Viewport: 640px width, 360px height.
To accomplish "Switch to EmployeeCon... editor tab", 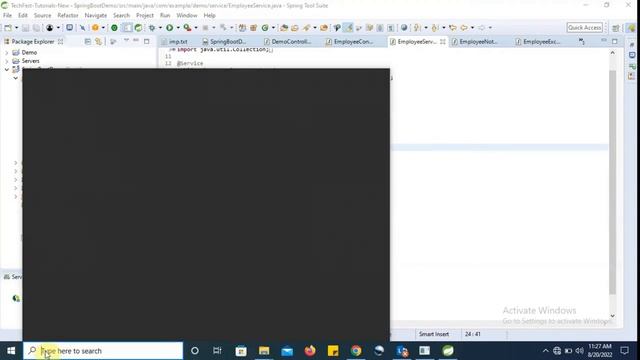I will point(353,42).
